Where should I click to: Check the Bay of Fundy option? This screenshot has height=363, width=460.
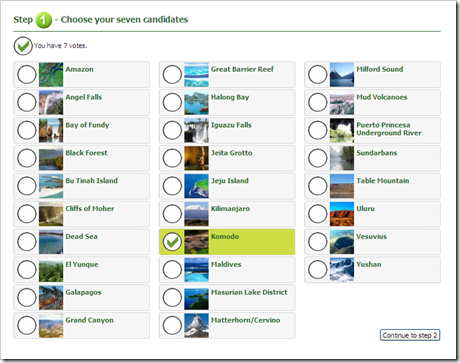(x=27, y=130)
